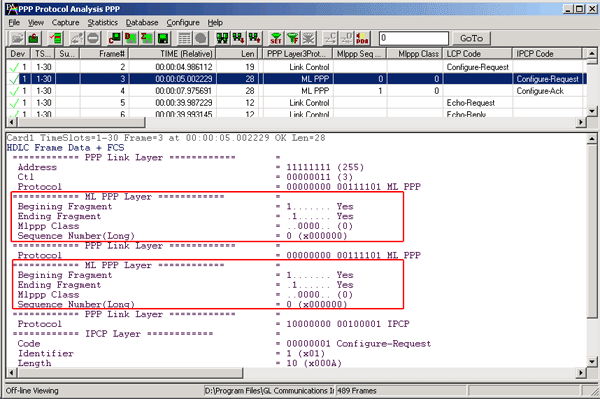Open the Database menu
The width and height of the screenshot is (600, 399).
click(x=142, y=23)
